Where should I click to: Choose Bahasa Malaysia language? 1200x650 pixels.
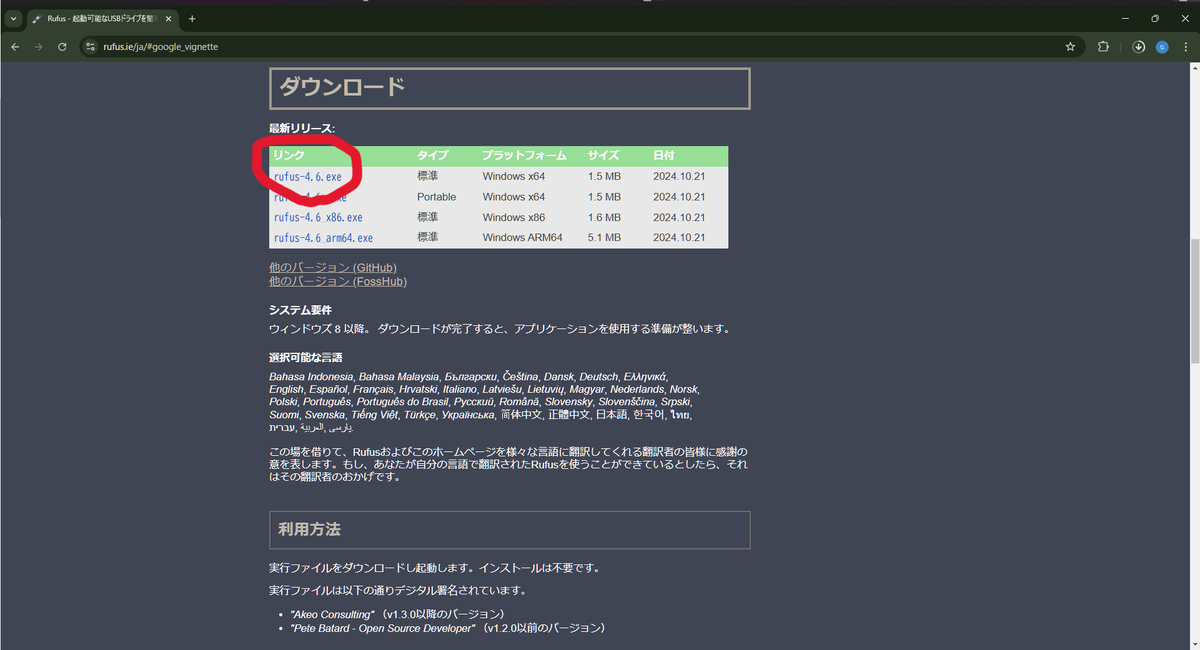coord(399,376)
